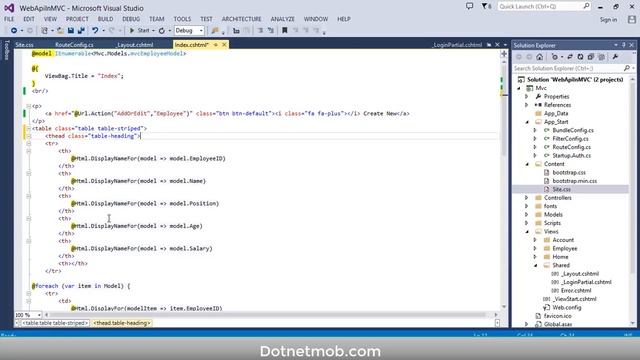Open the PROJECT menu
This screenshot has width=640, height=360.
[77, 19]
